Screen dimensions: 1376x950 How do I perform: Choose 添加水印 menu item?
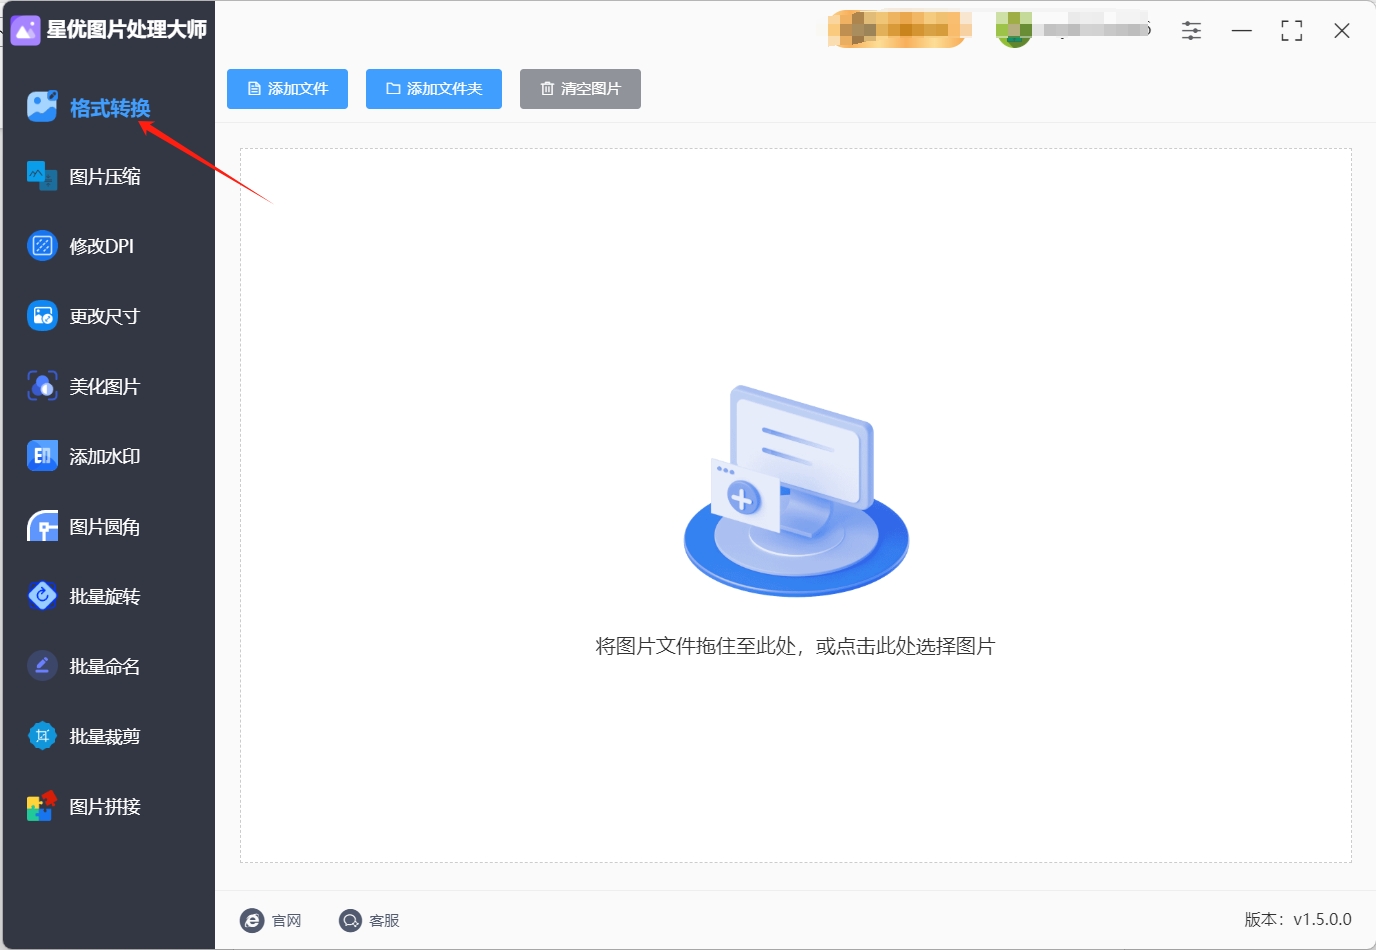click(105, 457)
